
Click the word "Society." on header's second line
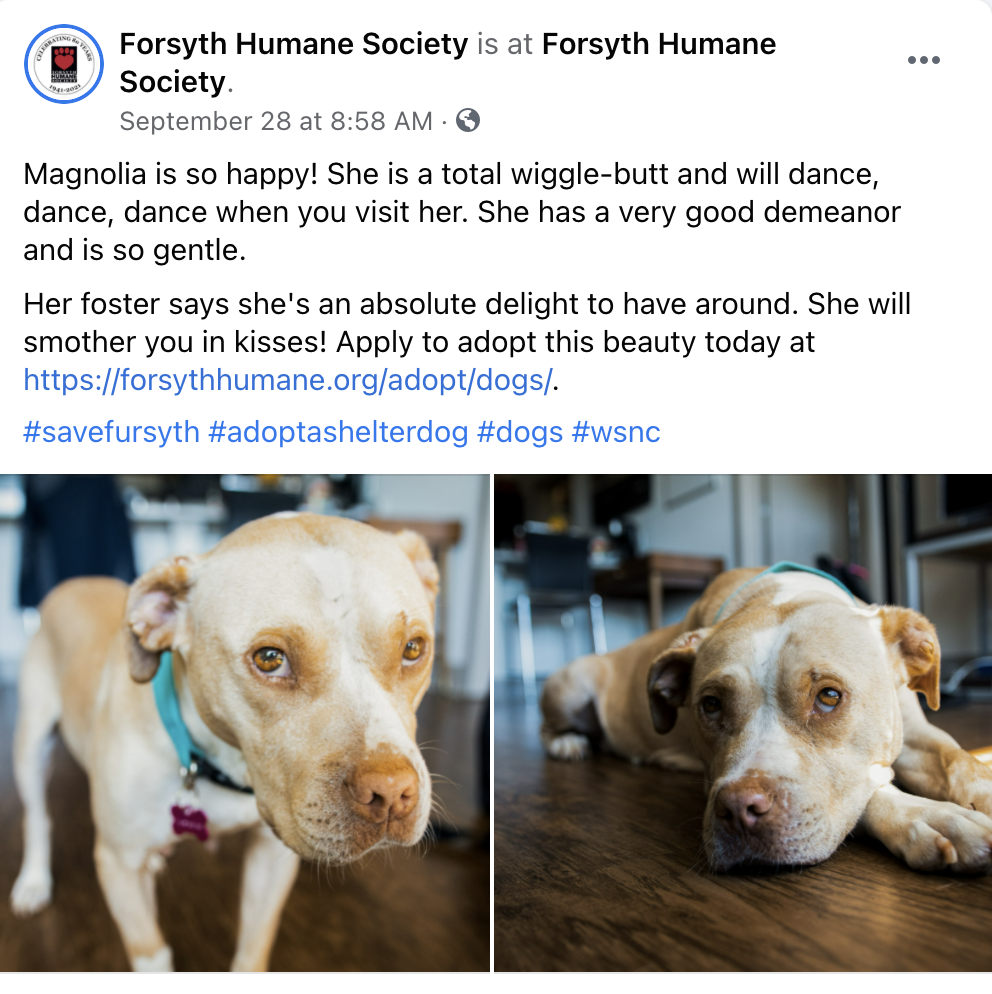(x=176, y=82)
